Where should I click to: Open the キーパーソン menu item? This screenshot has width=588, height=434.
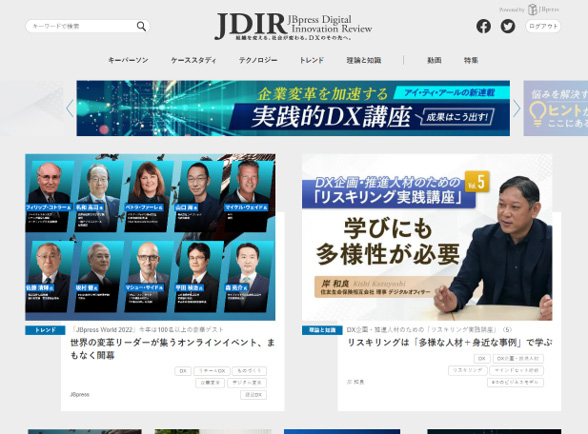coord(128,60)
